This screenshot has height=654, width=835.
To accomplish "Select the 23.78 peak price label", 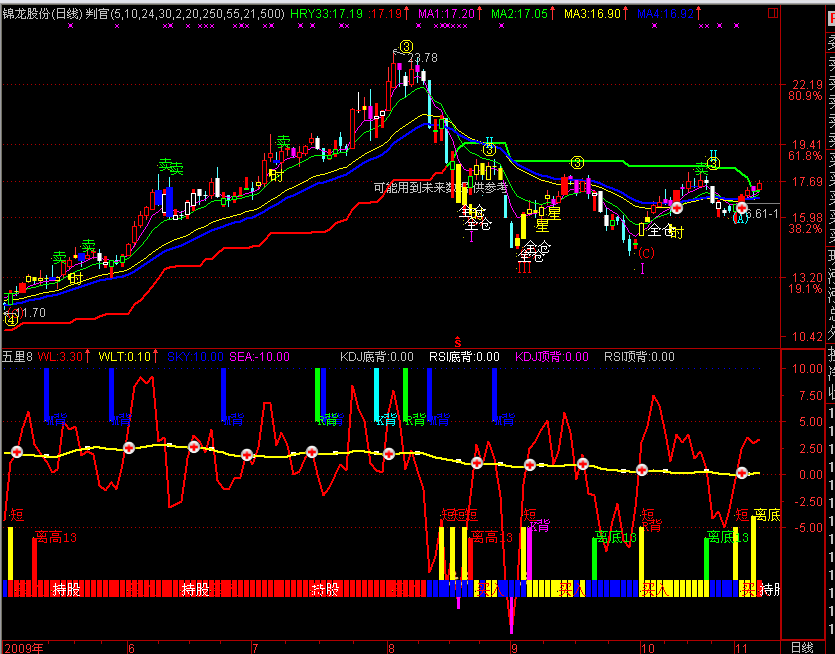I will pyautogui.click(x=423, y=58).
